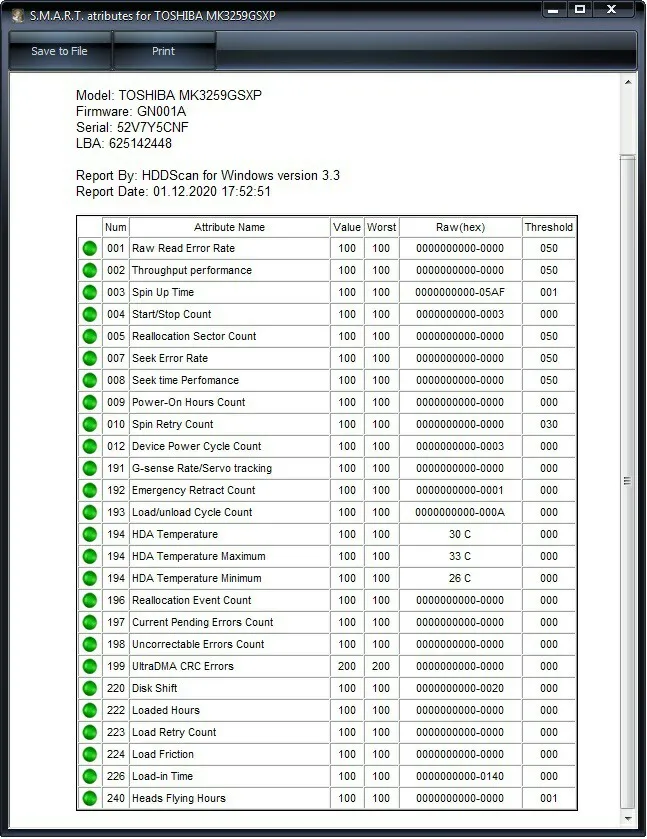The height and width of the screenshot is (839, 647).
Task: Click the Emergency Retract Count attribute name
Action: [194, 490]
